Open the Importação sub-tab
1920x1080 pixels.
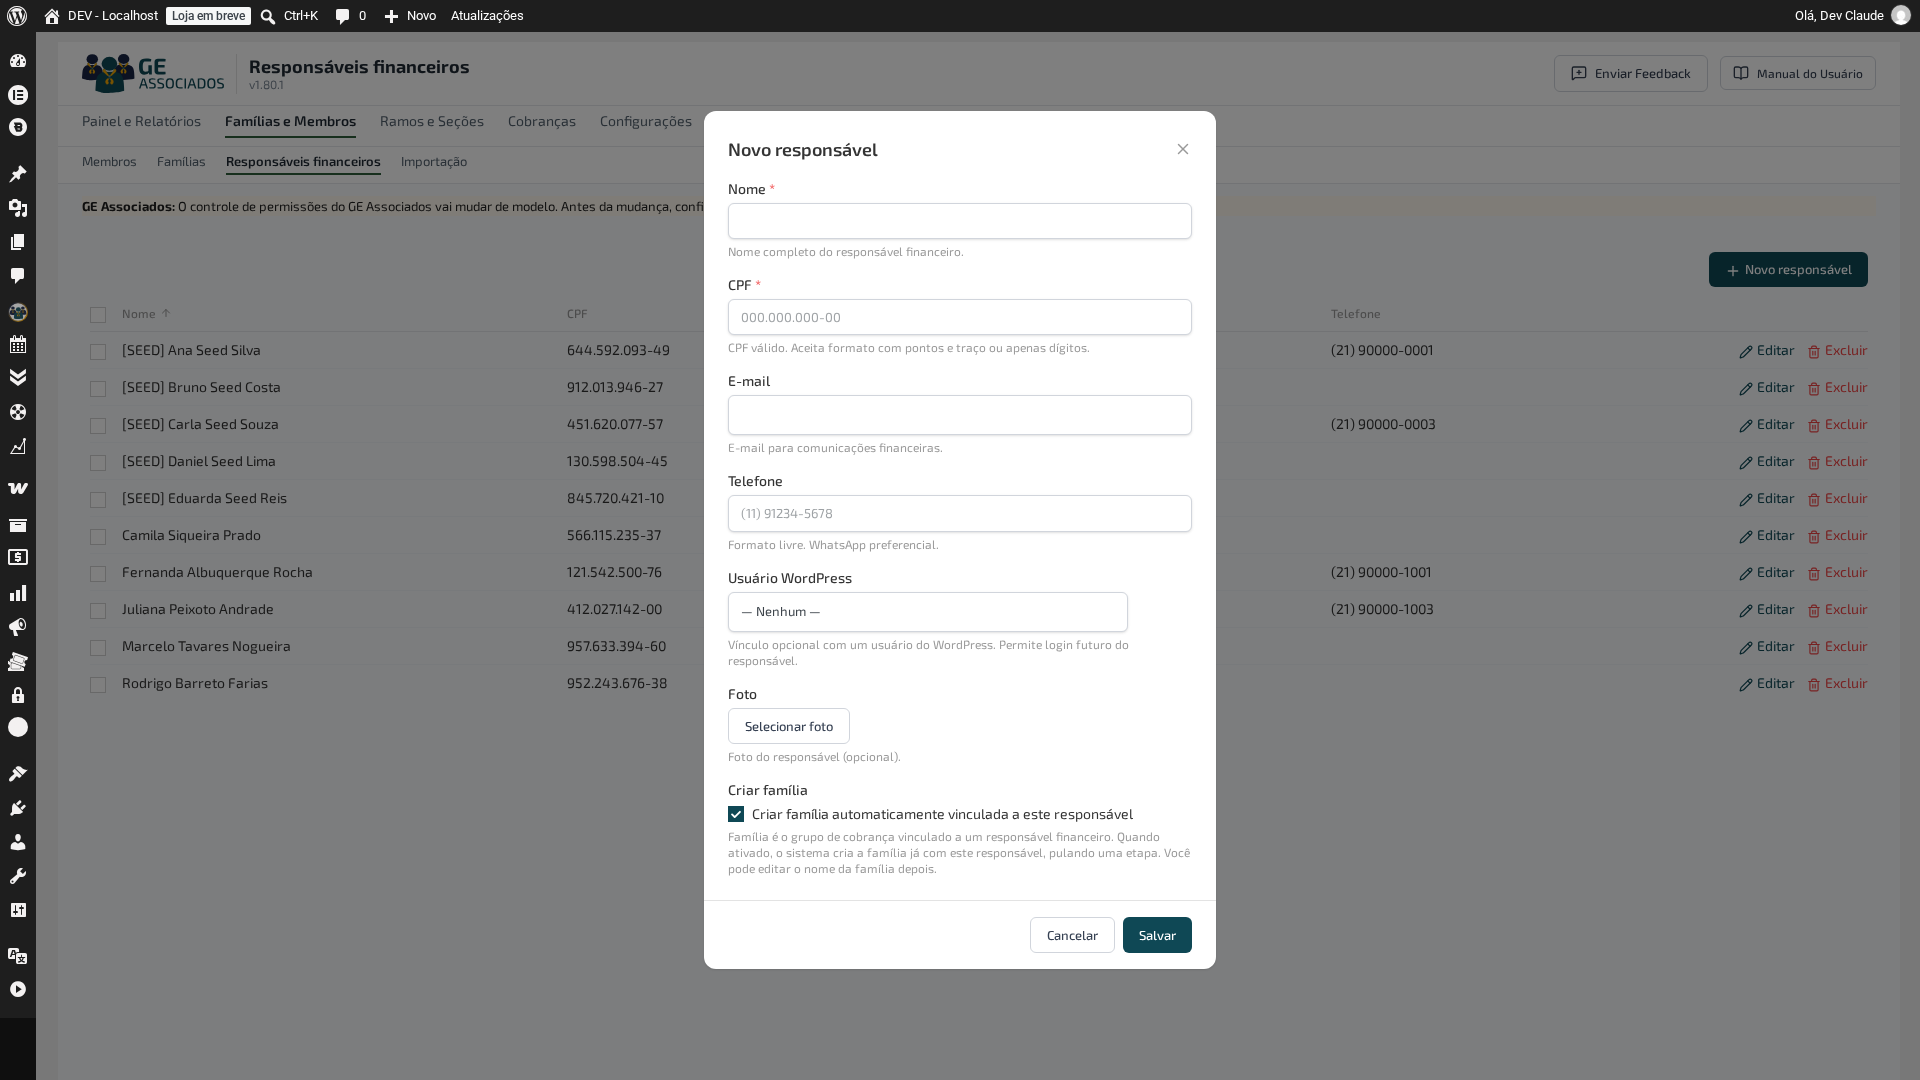click(x=434, y=161)
